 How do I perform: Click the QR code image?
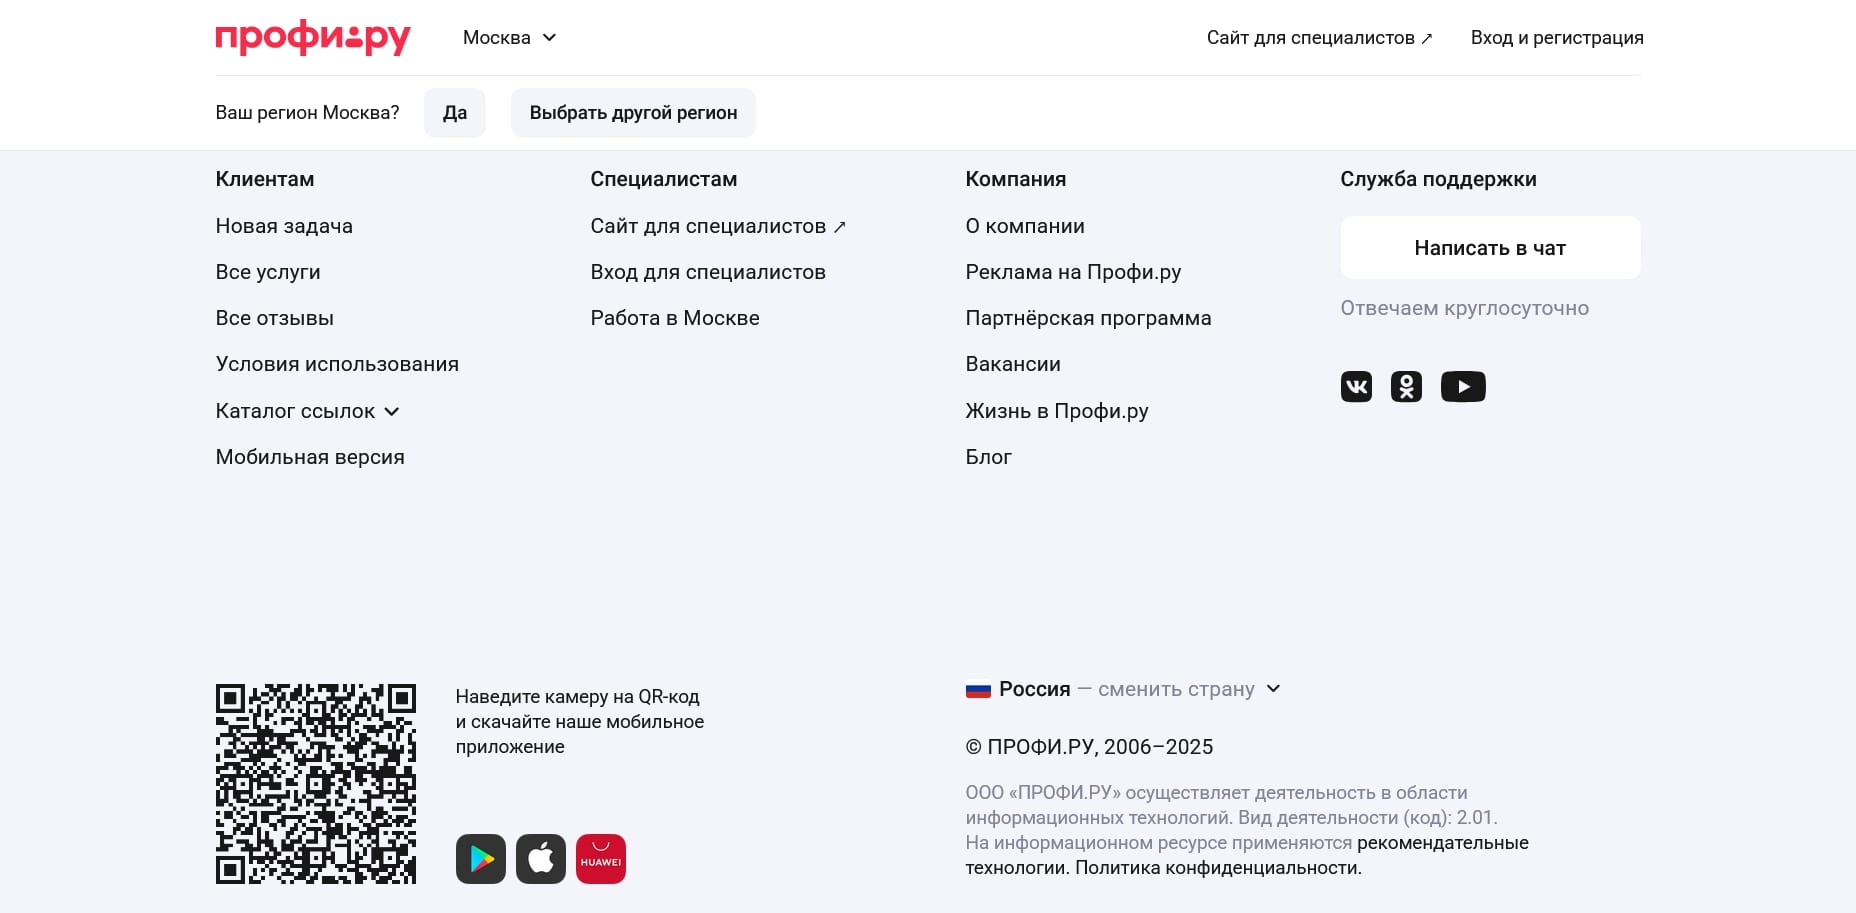[x=316, y=783]
